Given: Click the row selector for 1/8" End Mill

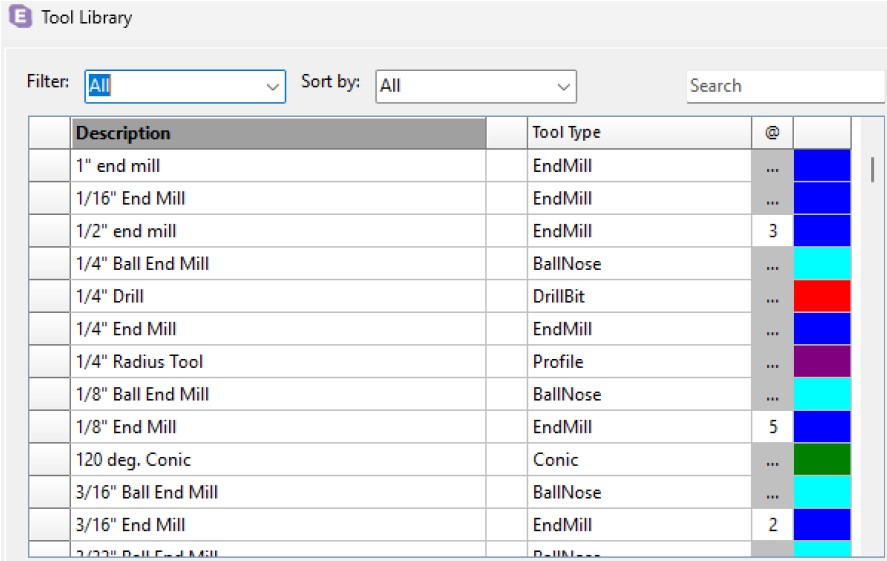Looking at the screenshot, I should pyautogui.click(x=49, y=427).
